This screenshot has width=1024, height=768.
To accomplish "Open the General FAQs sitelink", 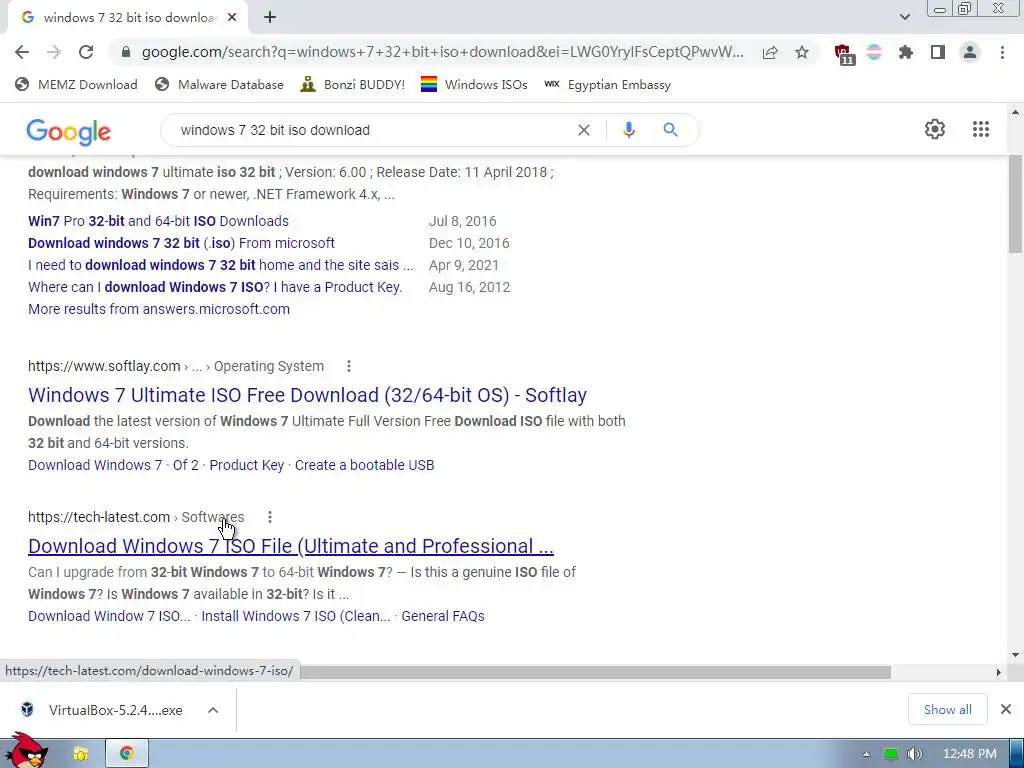I will [443, 616].
